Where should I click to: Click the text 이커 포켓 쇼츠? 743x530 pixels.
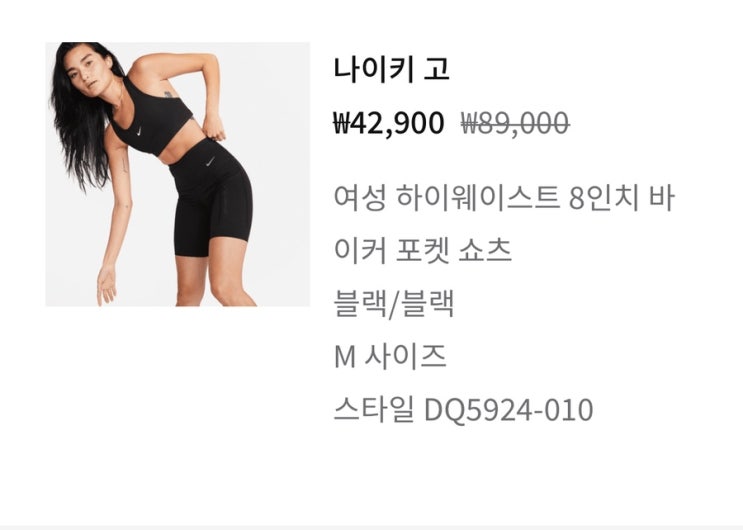423,250
